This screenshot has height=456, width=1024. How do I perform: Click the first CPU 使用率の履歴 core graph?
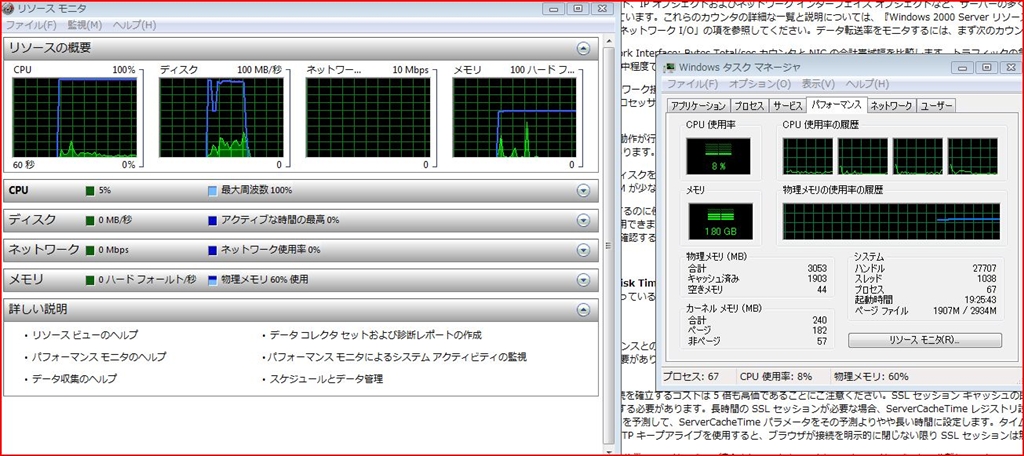coord(808,156)
